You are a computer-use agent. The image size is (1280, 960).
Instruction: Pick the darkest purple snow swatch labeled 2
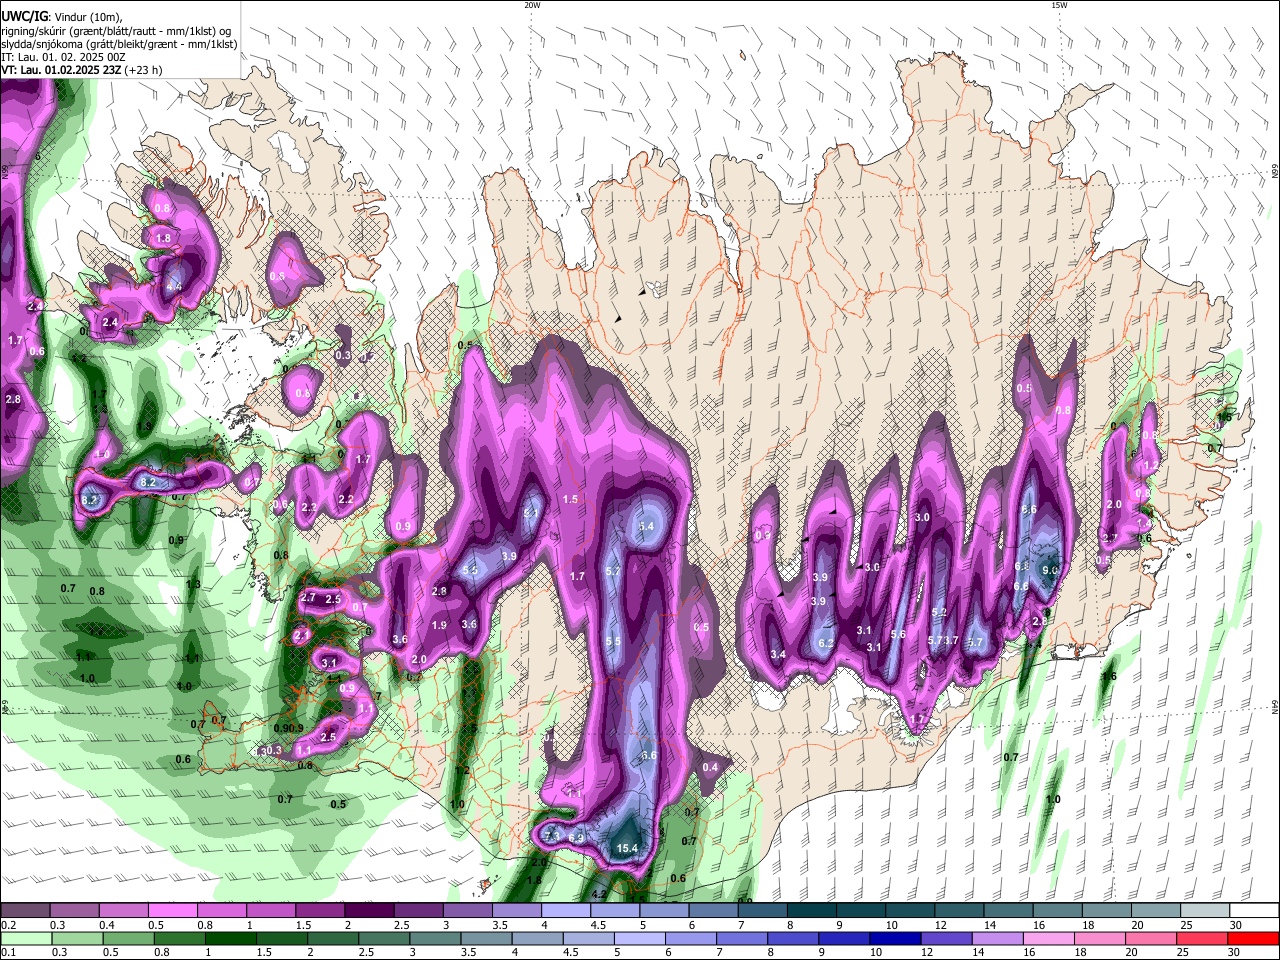(368, 910)
